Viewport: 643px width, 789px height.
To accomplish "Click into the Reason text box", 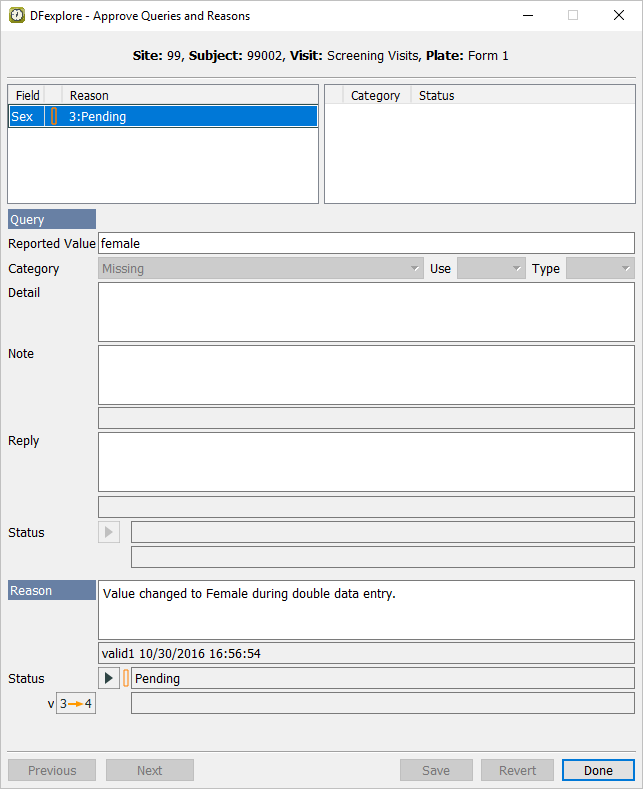I will point(366,610).
